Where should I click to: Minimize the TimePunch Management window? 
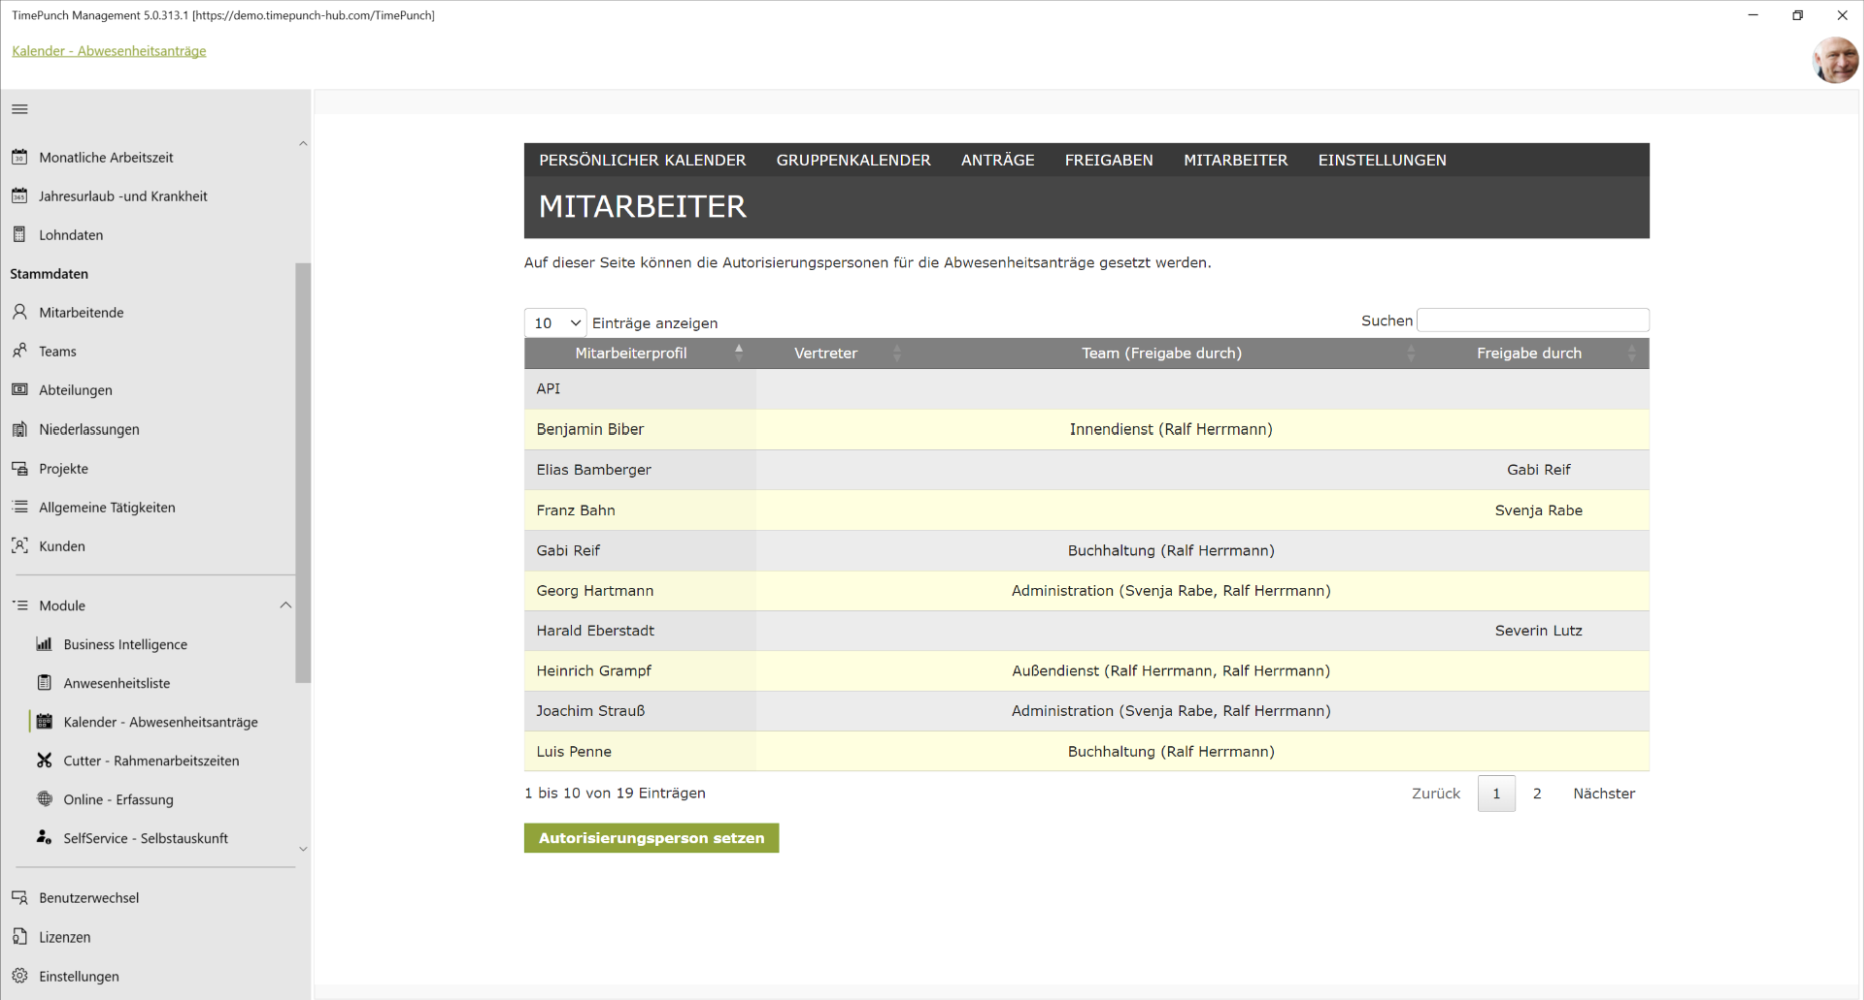click(x=1753, y=15)
